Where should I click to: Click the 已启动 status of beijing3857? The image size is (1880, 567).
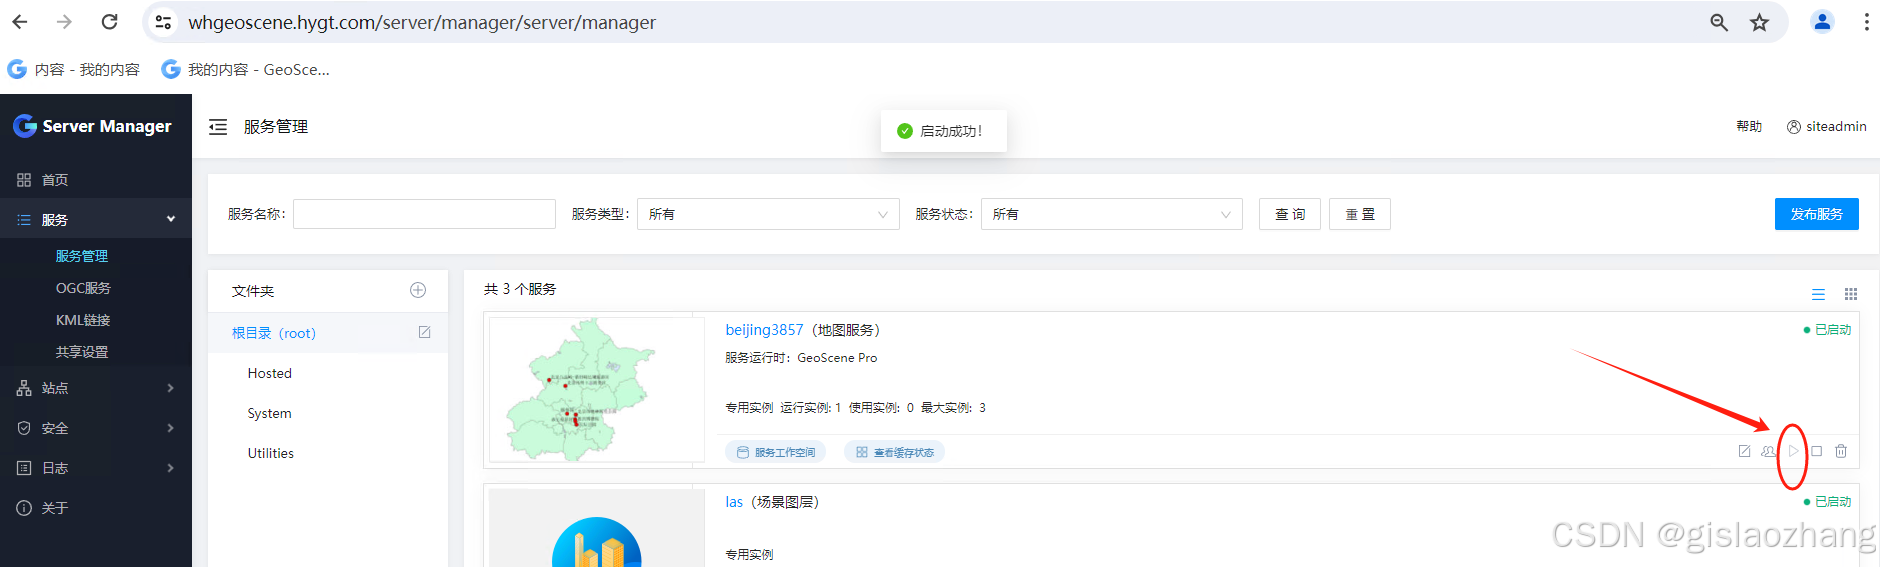1827,330
